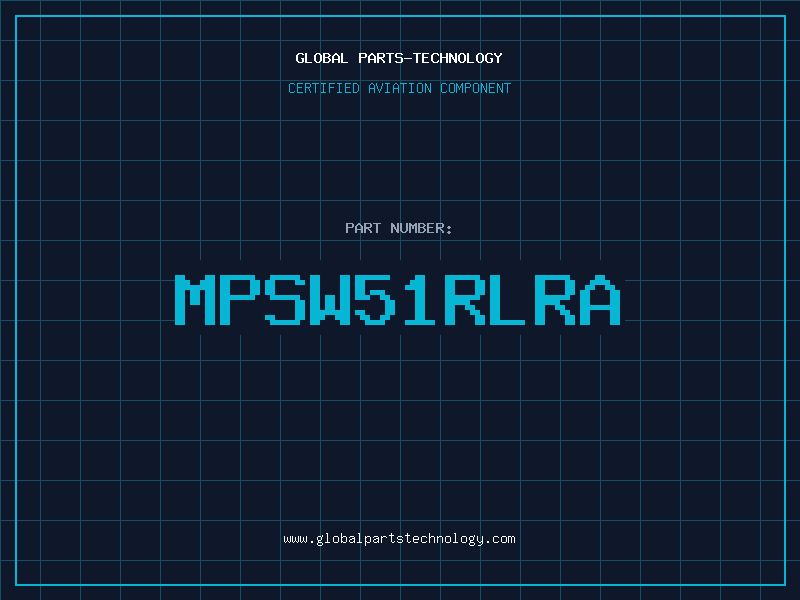Click the PART NUMBER: label

coord(399,228)
